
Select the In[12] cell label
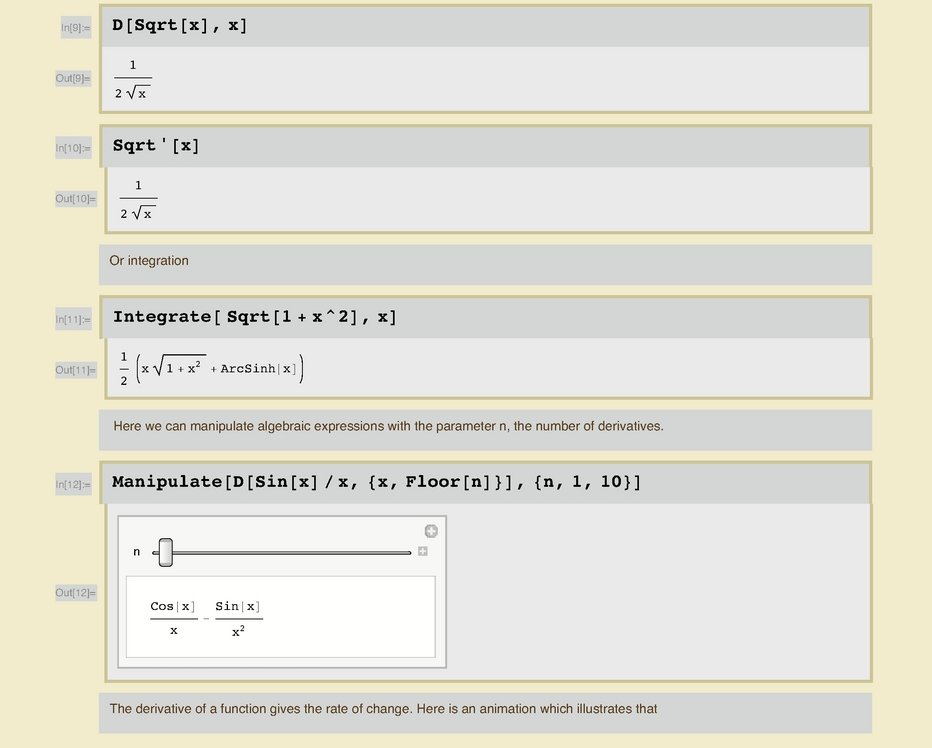(73, 485)
